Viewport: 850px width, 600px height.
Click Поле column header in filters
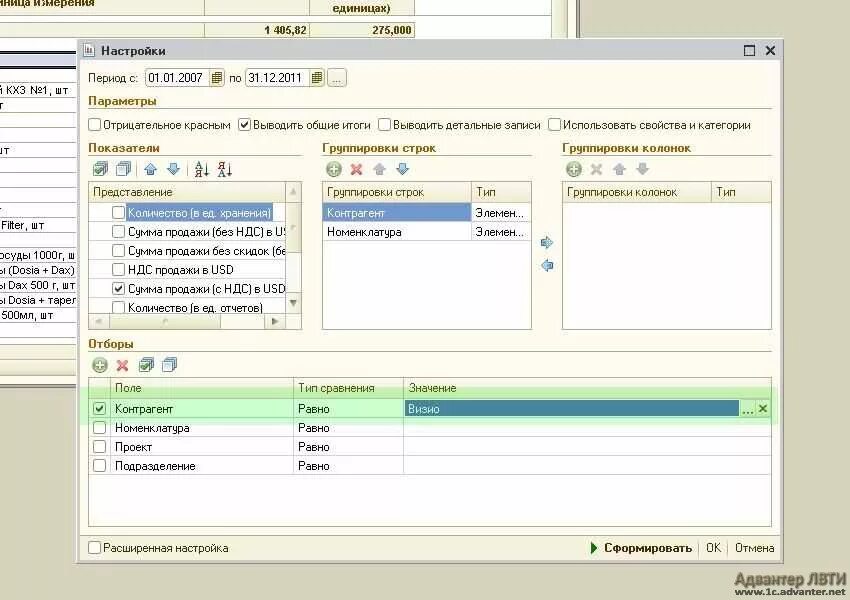[202, 388]
